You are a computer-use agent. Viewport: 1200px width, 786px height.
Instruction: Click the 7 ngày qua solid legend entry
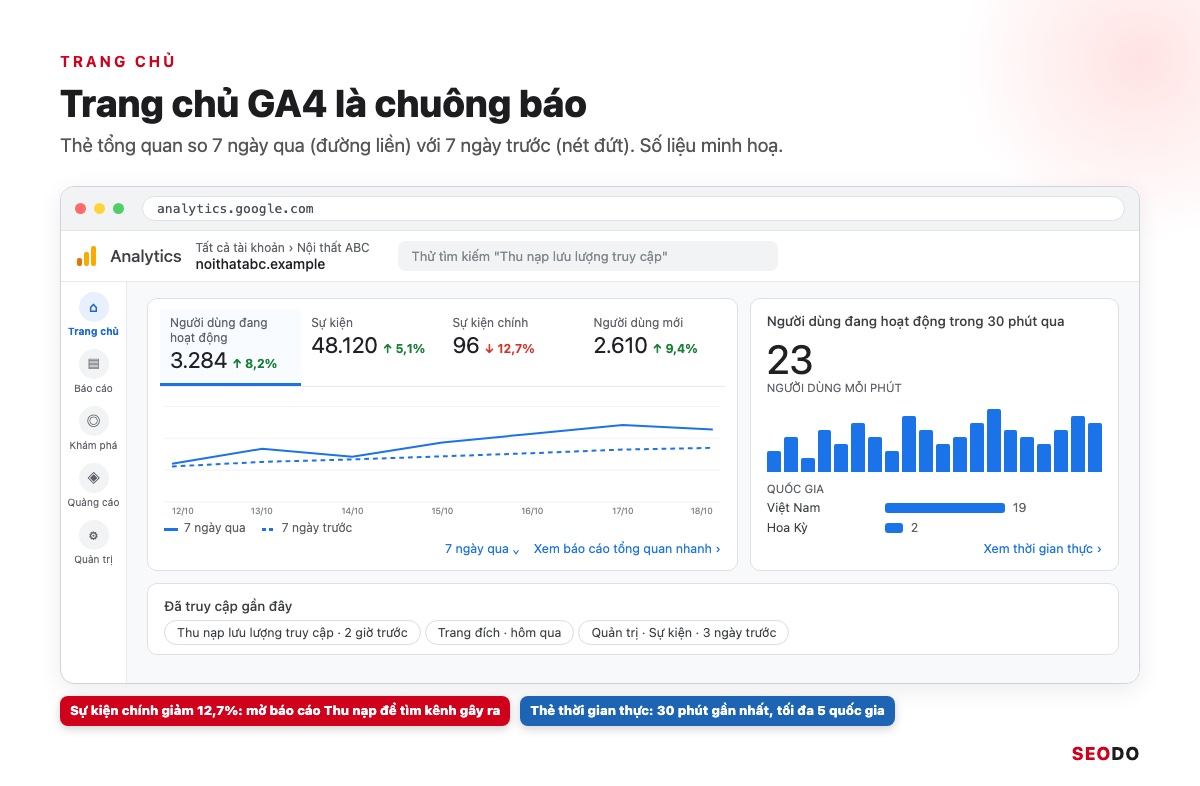pos(204,528)
